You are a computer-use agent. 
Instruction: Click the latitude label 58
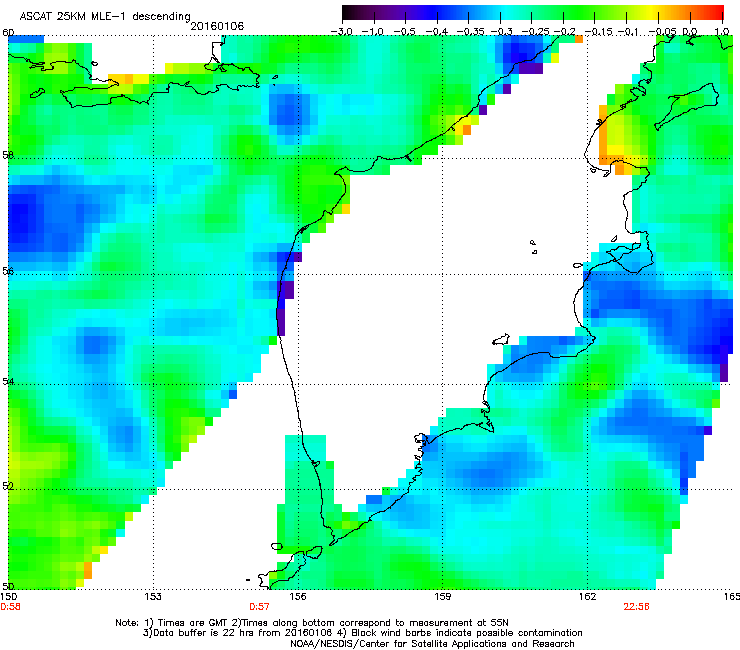click(x=8, y=155)
